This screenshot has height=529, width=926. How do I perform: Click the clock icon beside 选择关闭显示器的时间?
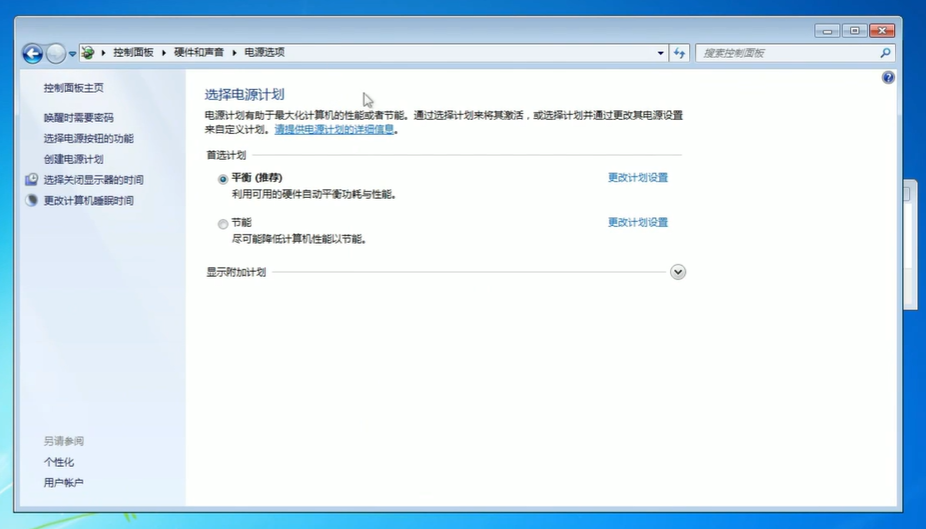[32, 180]
